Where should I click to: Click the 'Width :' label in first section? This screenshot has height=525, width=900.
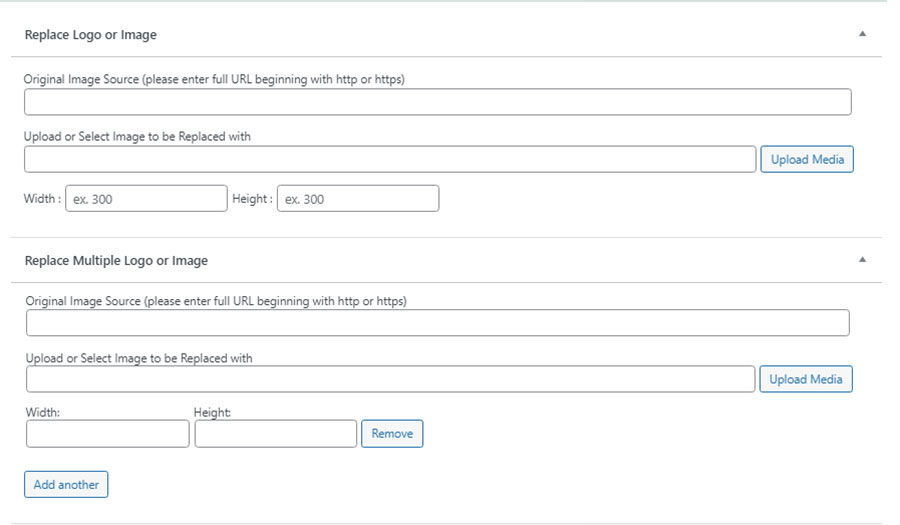(42, 199)
